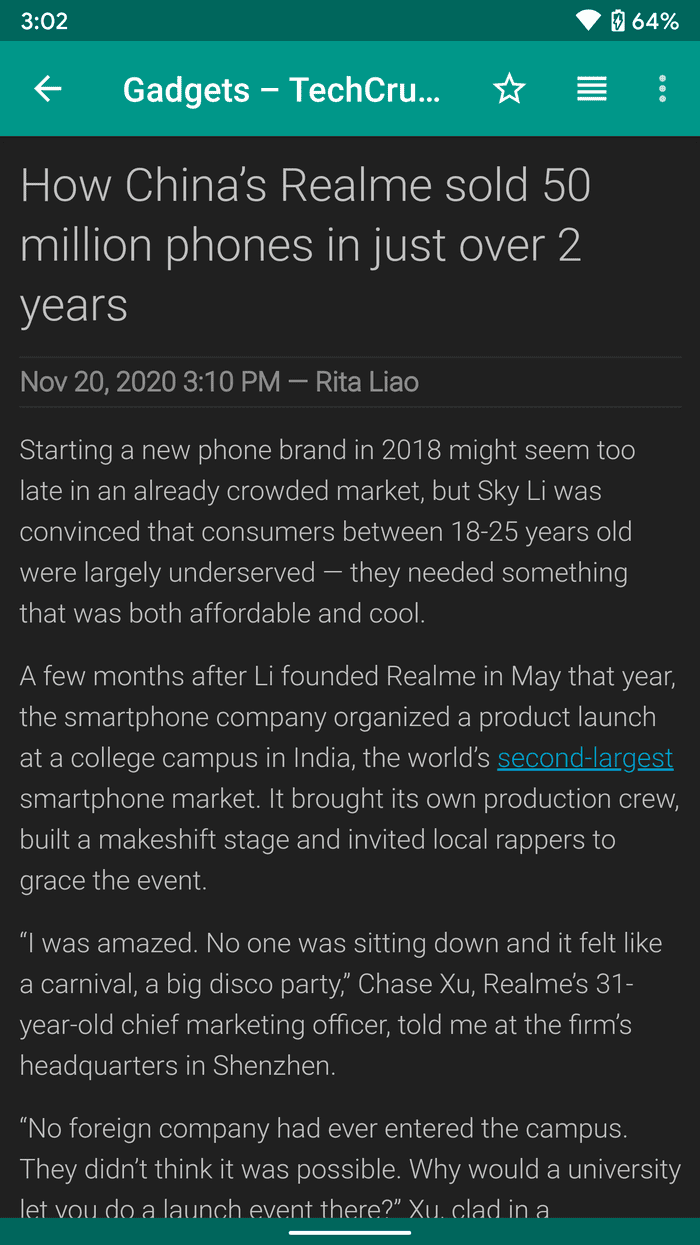Click the article headline about Realme
Viewport: 700px width, 1245px height.
(x=306, y=245)
